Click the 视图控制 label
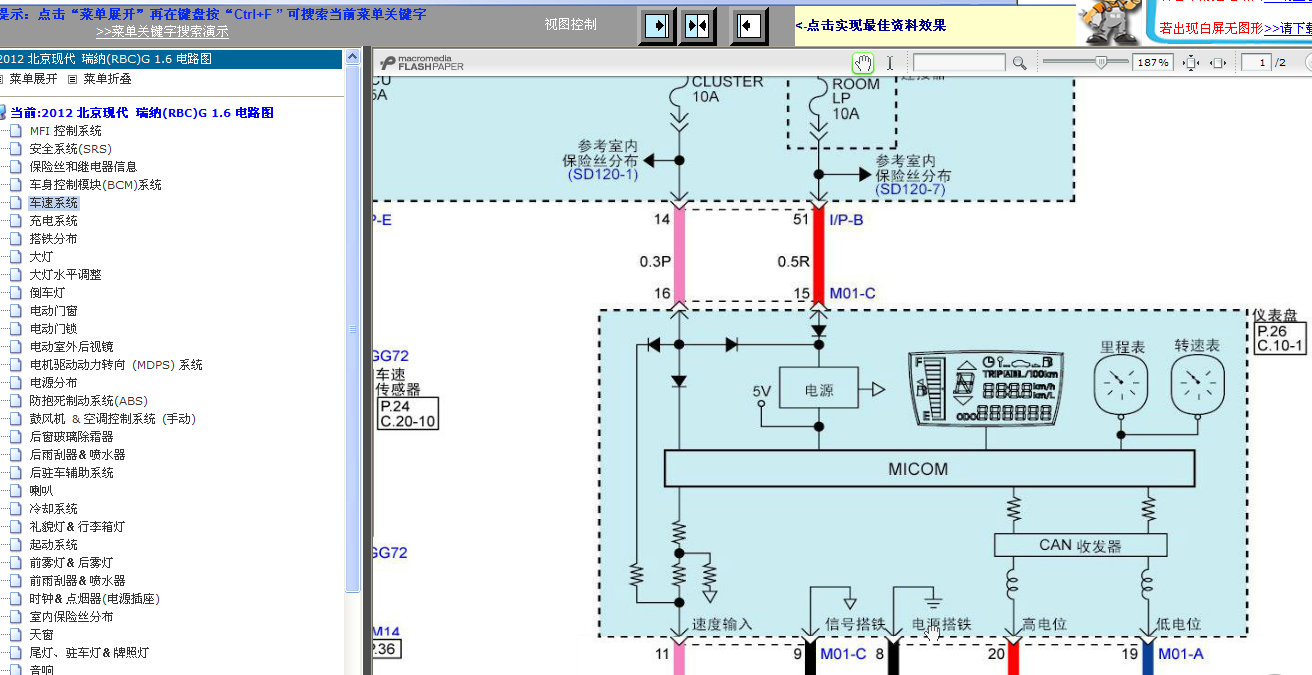 coord(571,24)
